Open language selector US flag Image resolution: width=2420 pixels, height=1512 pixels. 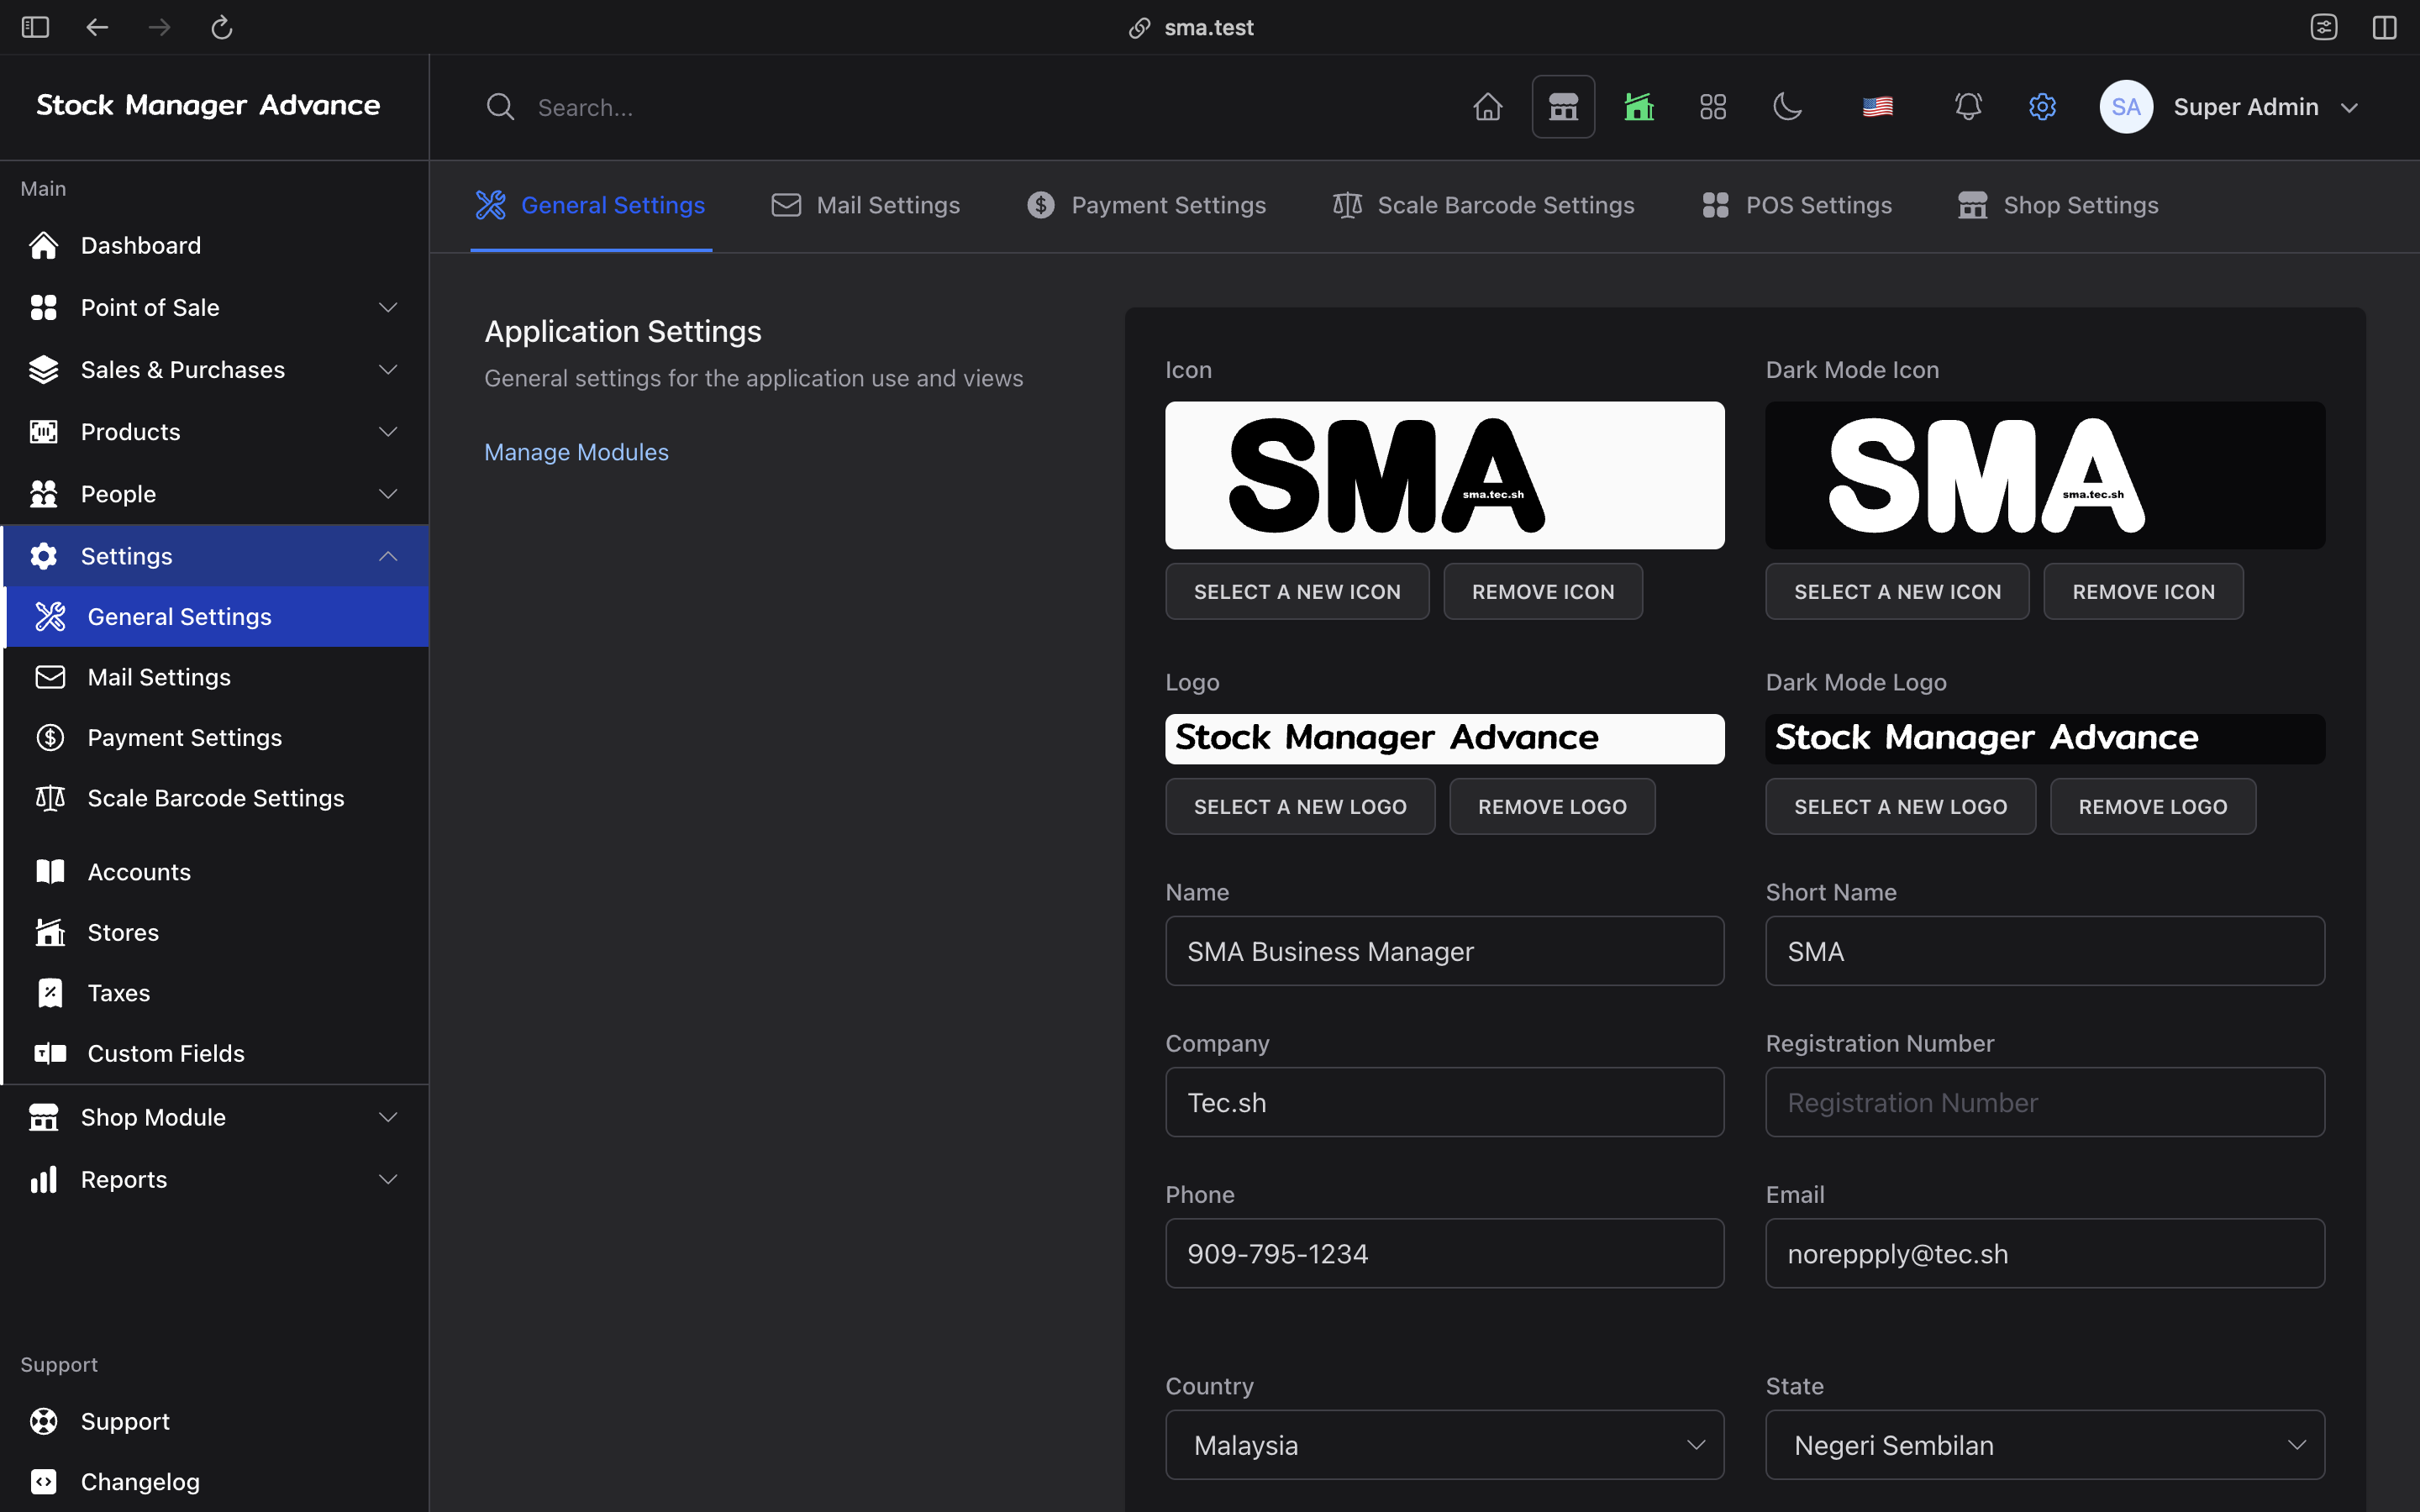pos(1877,107)
